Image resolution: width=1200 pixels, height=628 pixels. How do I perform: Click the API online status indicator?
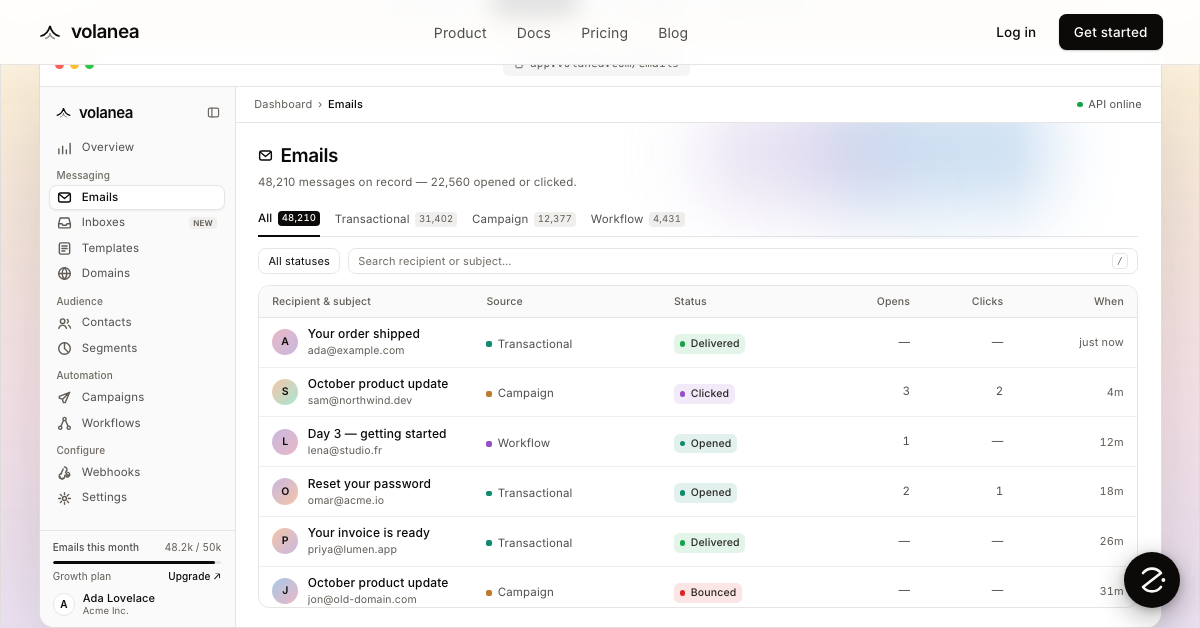pos(1109,104)
